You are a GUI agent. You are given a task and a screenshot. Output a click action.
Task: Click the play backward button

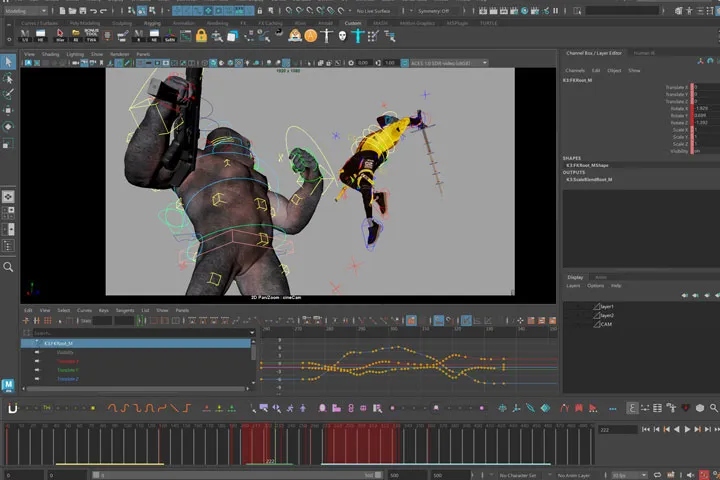676,429
